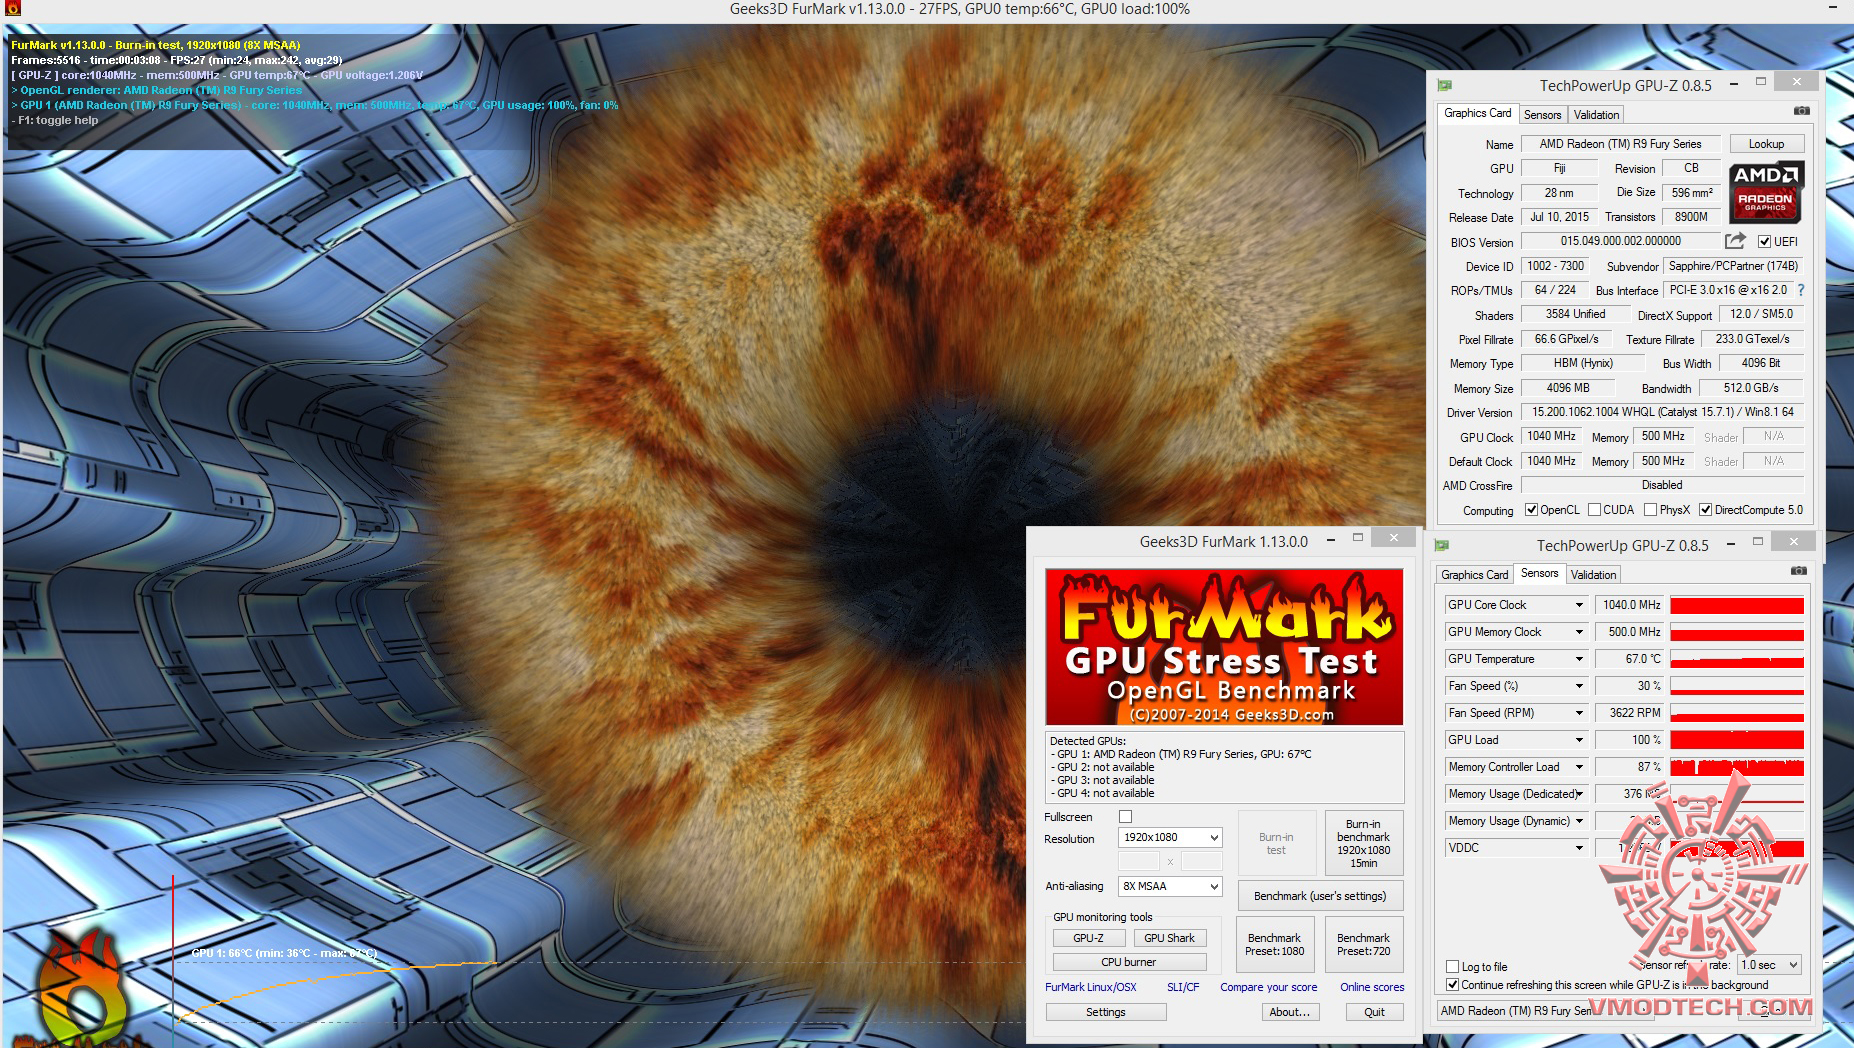Click the GPU Load red history graph
The image size is (1854, 1048).
click(1735, 740)
